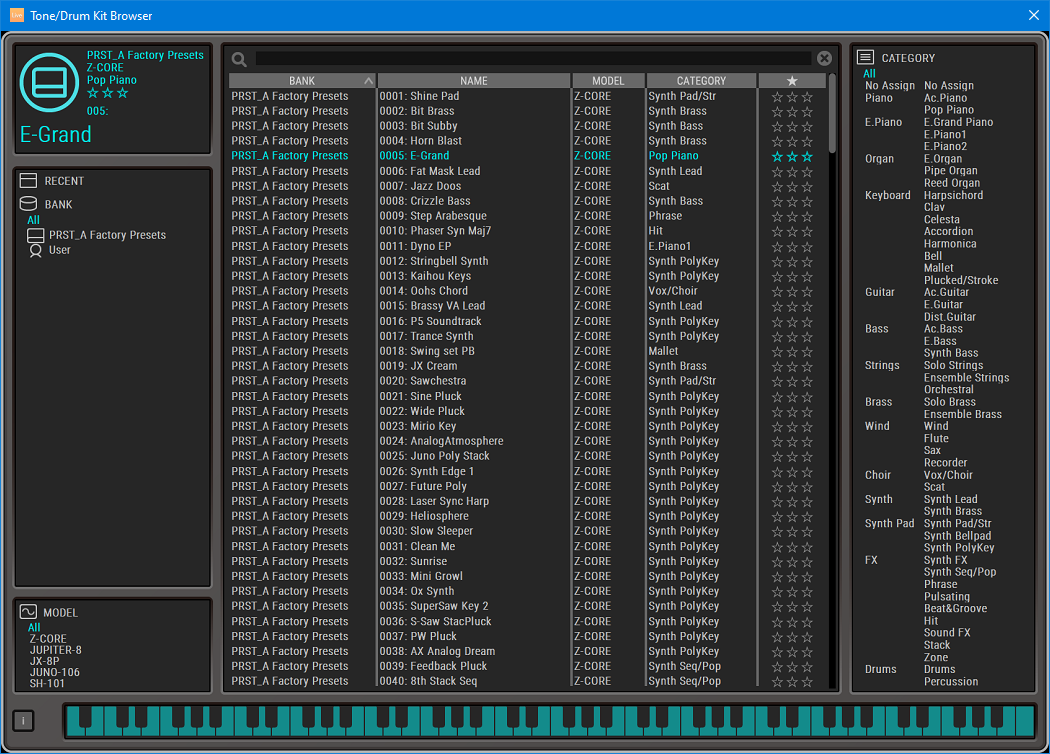The image size is (1050, 754).
Task: Toggle star rating for 0010: Phaser Syn Maj7
Action: 792,231
